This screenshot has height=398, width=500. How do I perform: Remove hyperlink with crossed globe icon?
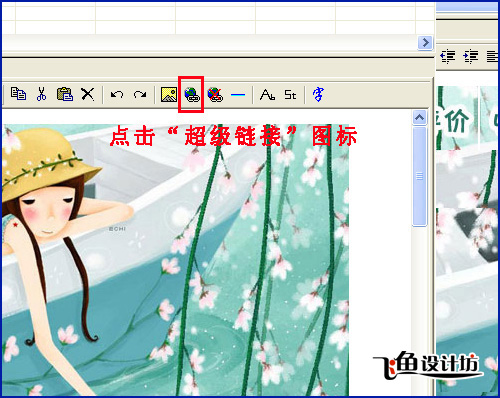[215, 95]
